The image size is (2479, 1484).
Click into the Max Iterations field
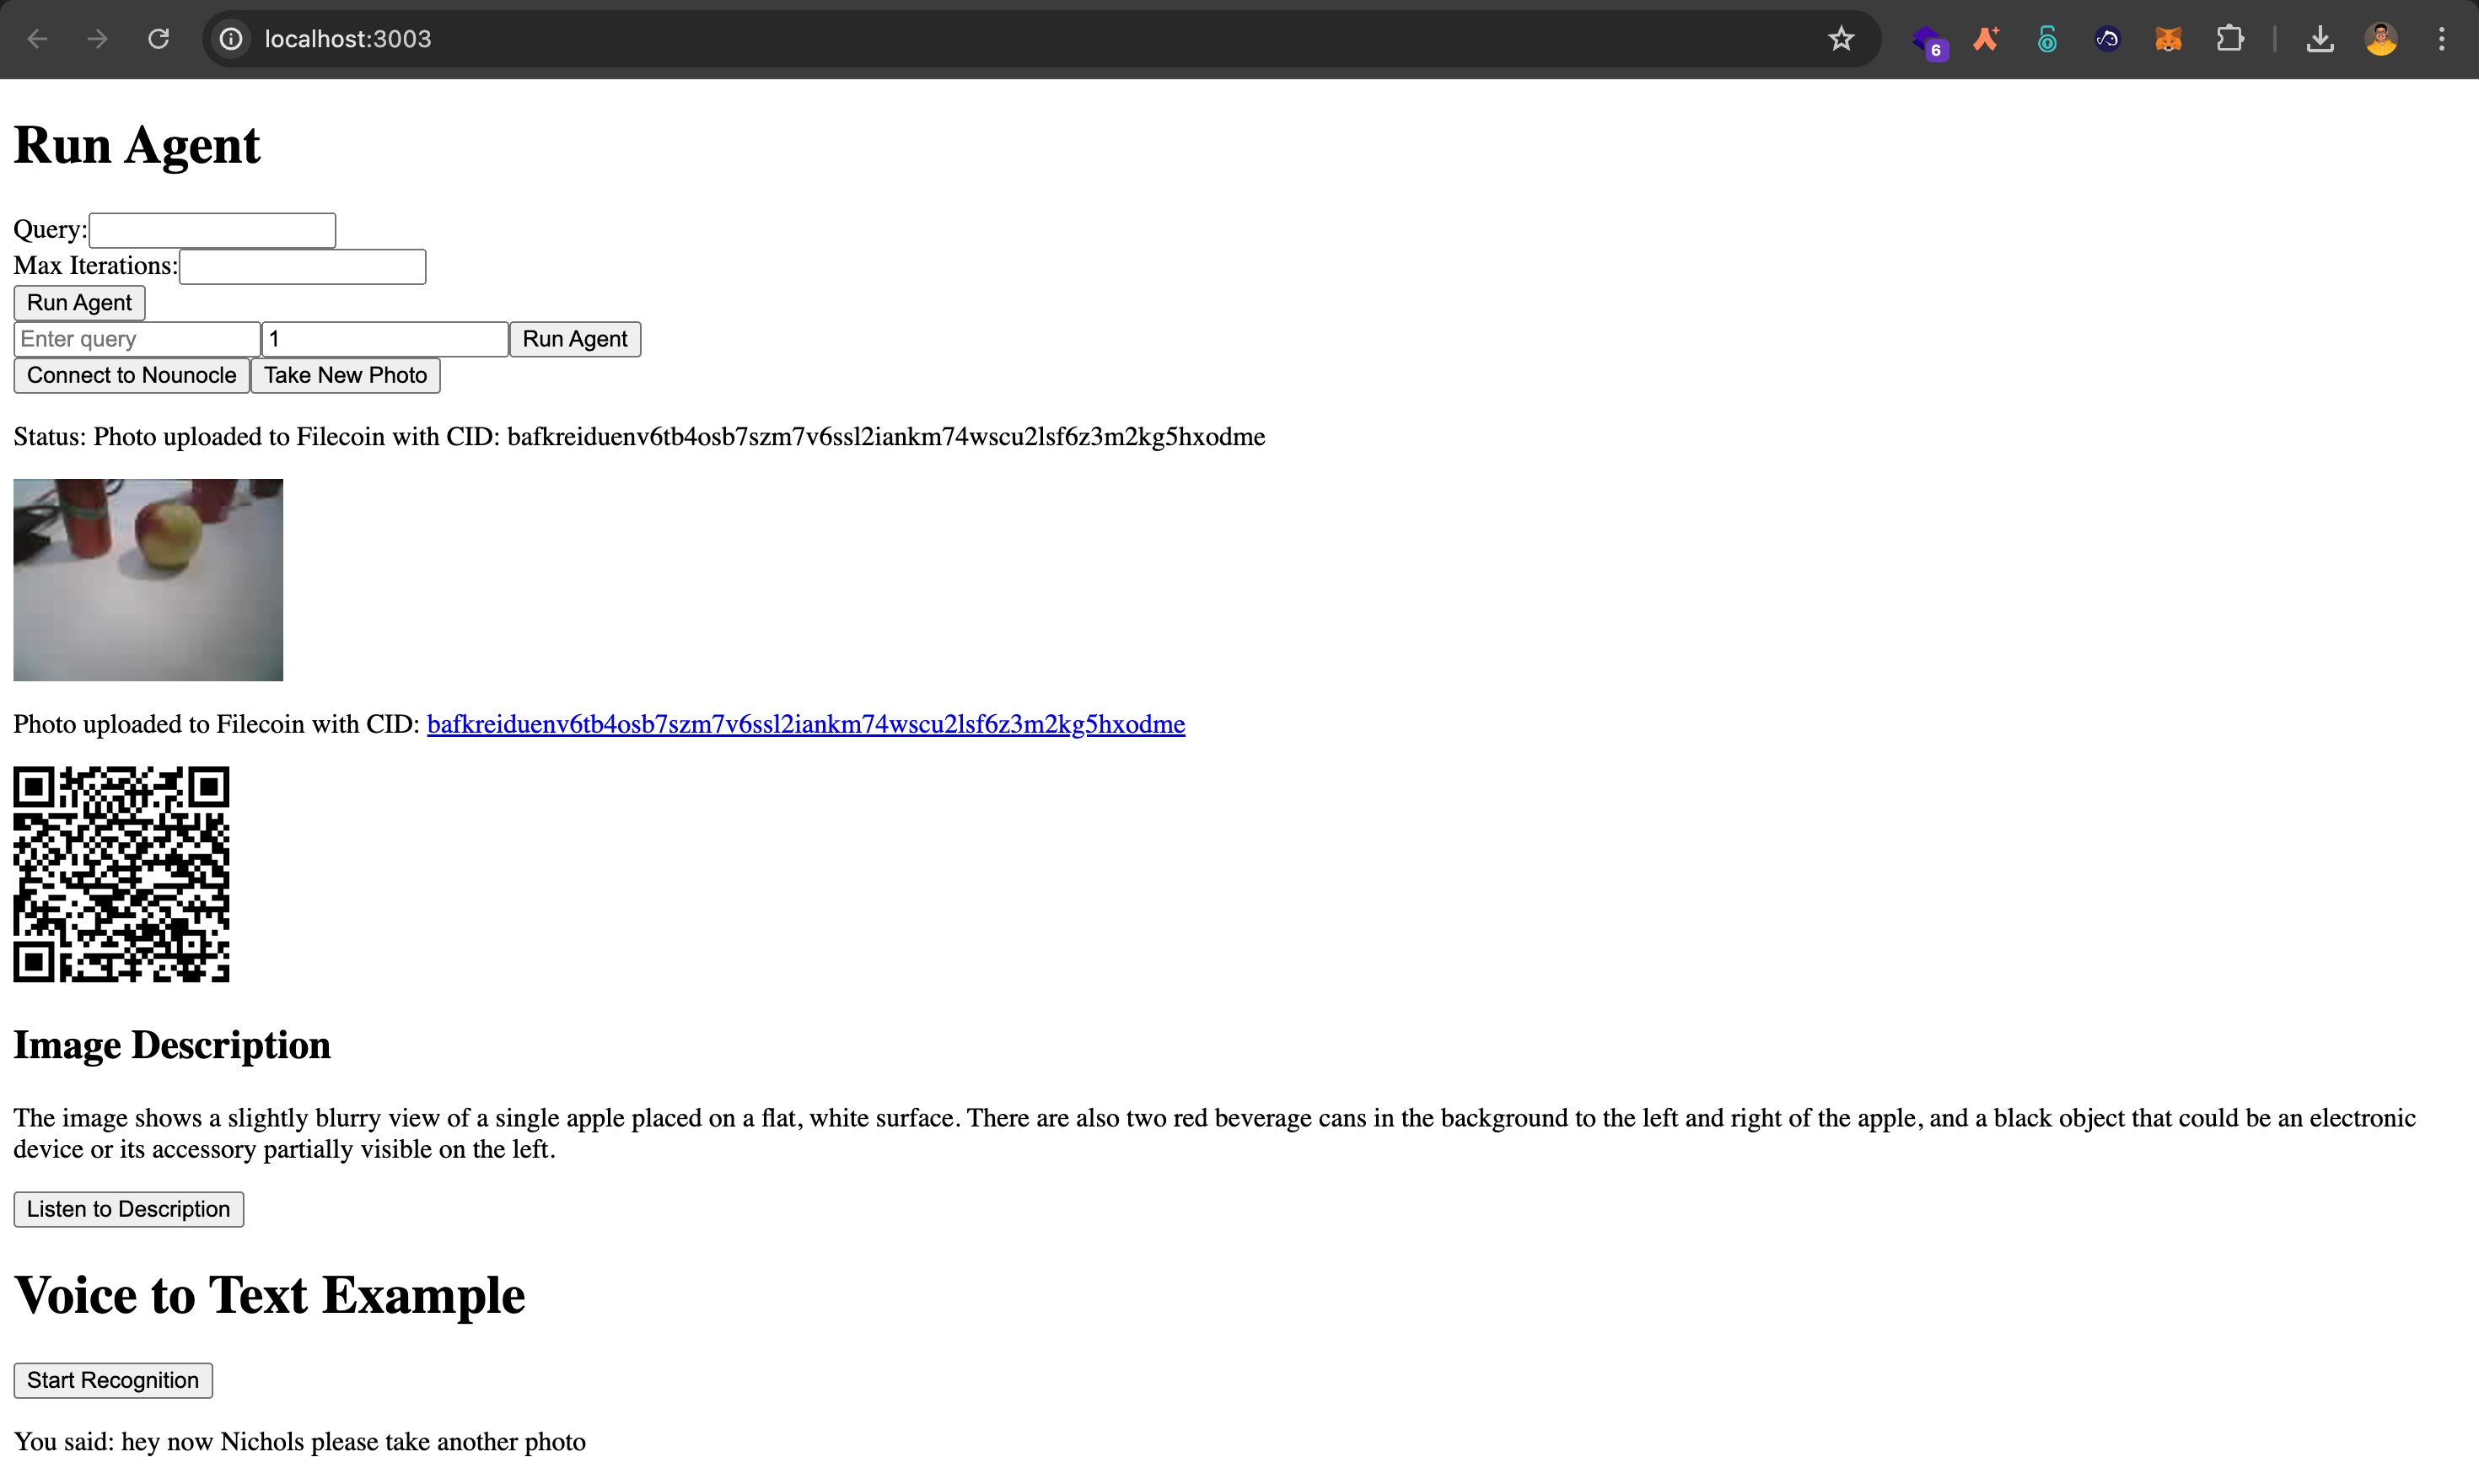tap(302, 266)
